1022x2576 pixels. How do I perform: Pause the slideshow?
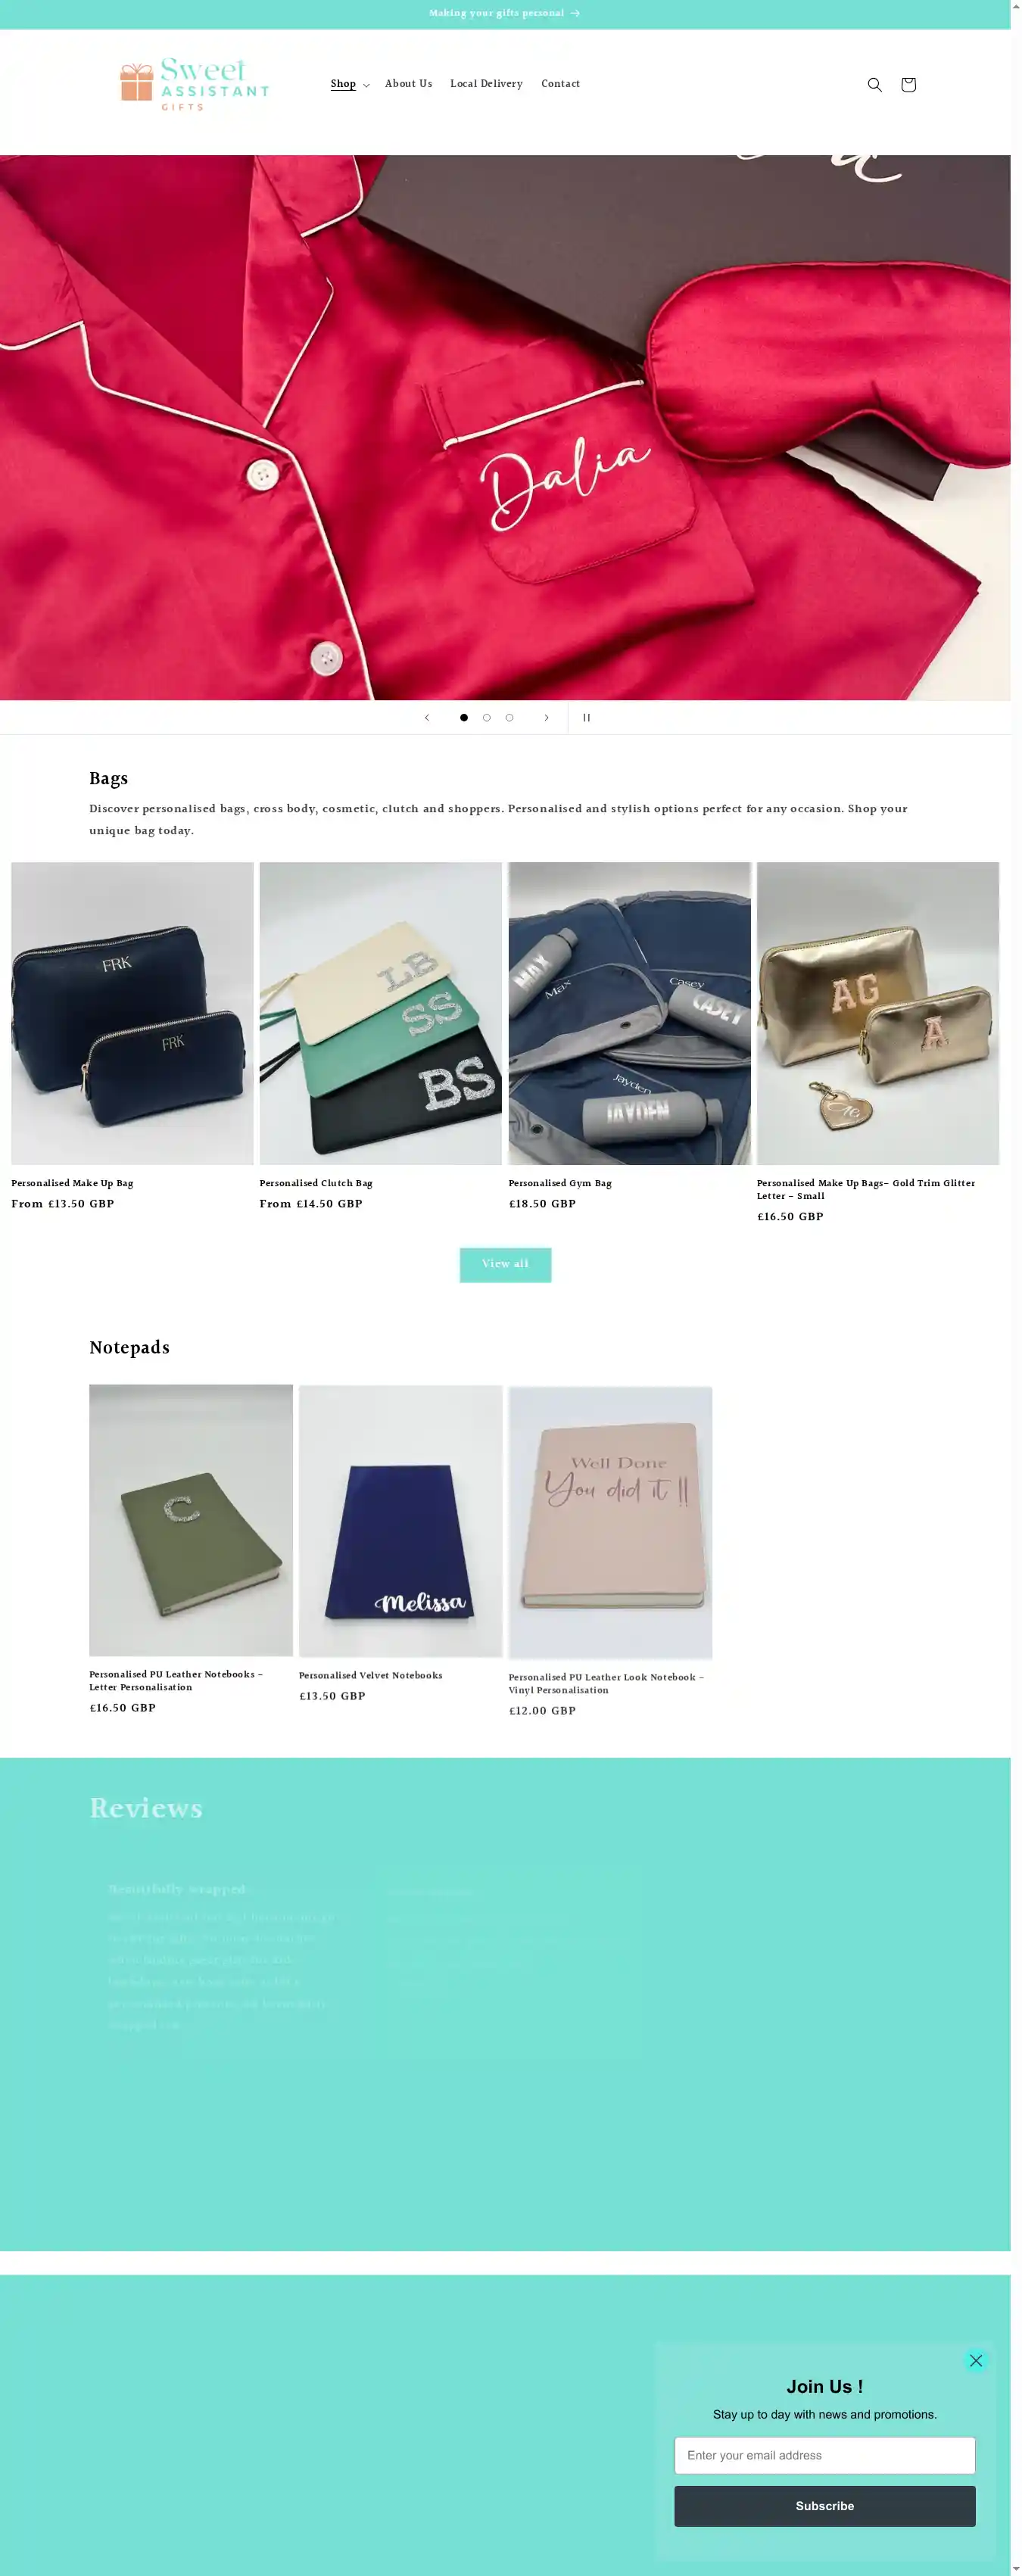[587, 718]
